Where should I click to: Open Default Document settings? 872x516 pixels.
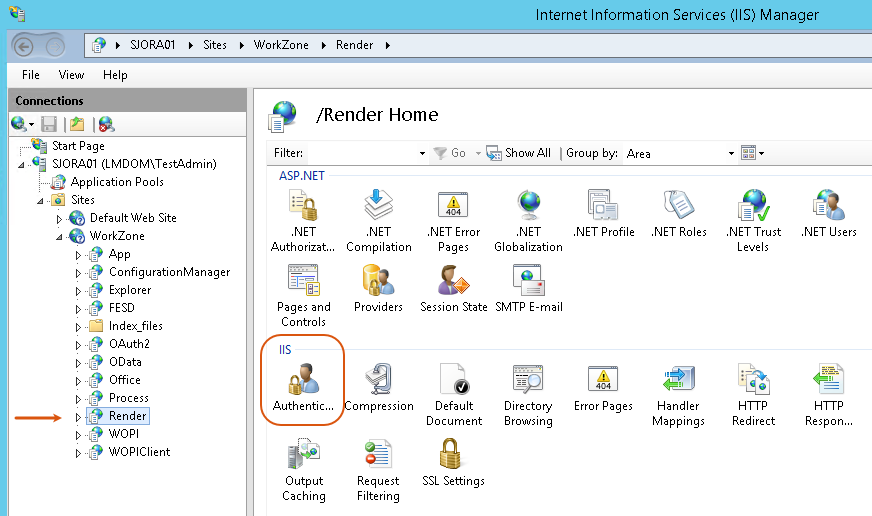point(454,395)
